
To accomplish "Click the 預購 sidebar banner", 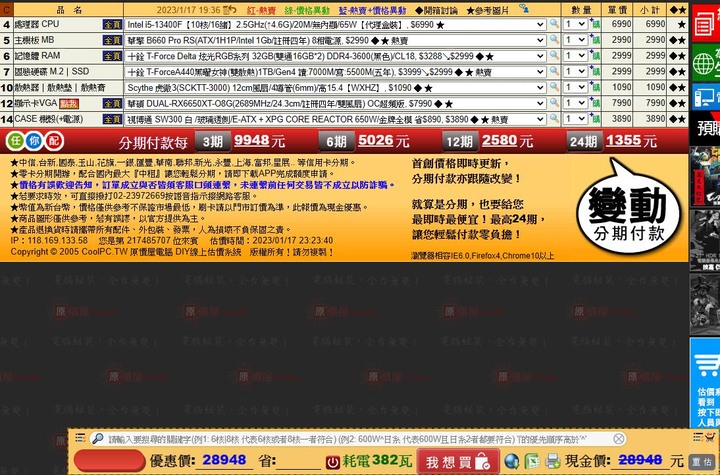I will (705, 128).
